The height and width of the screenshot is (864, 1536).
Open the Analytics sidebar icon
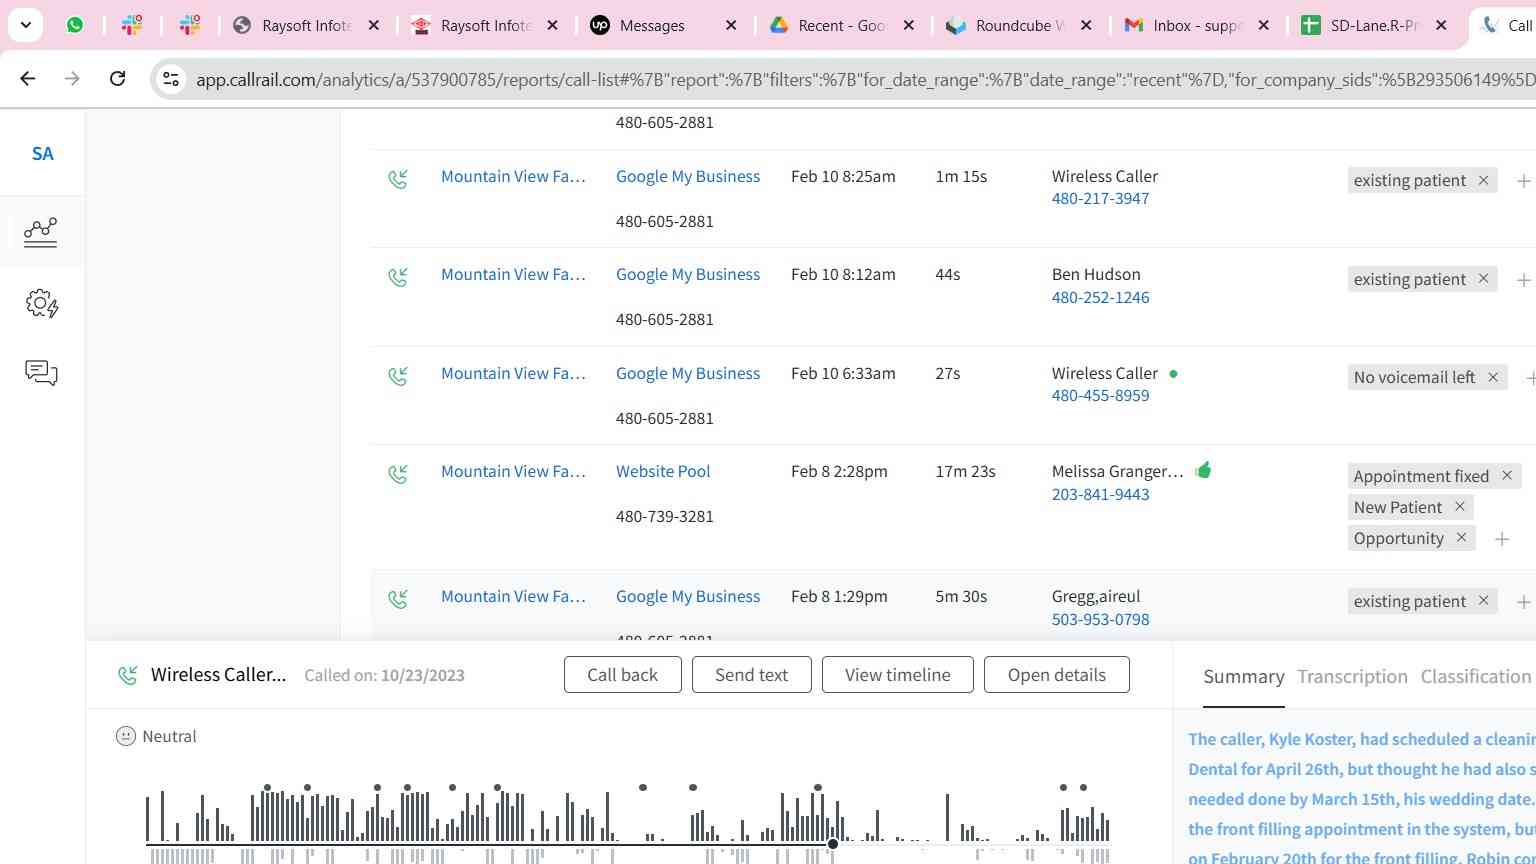(41, 232)
